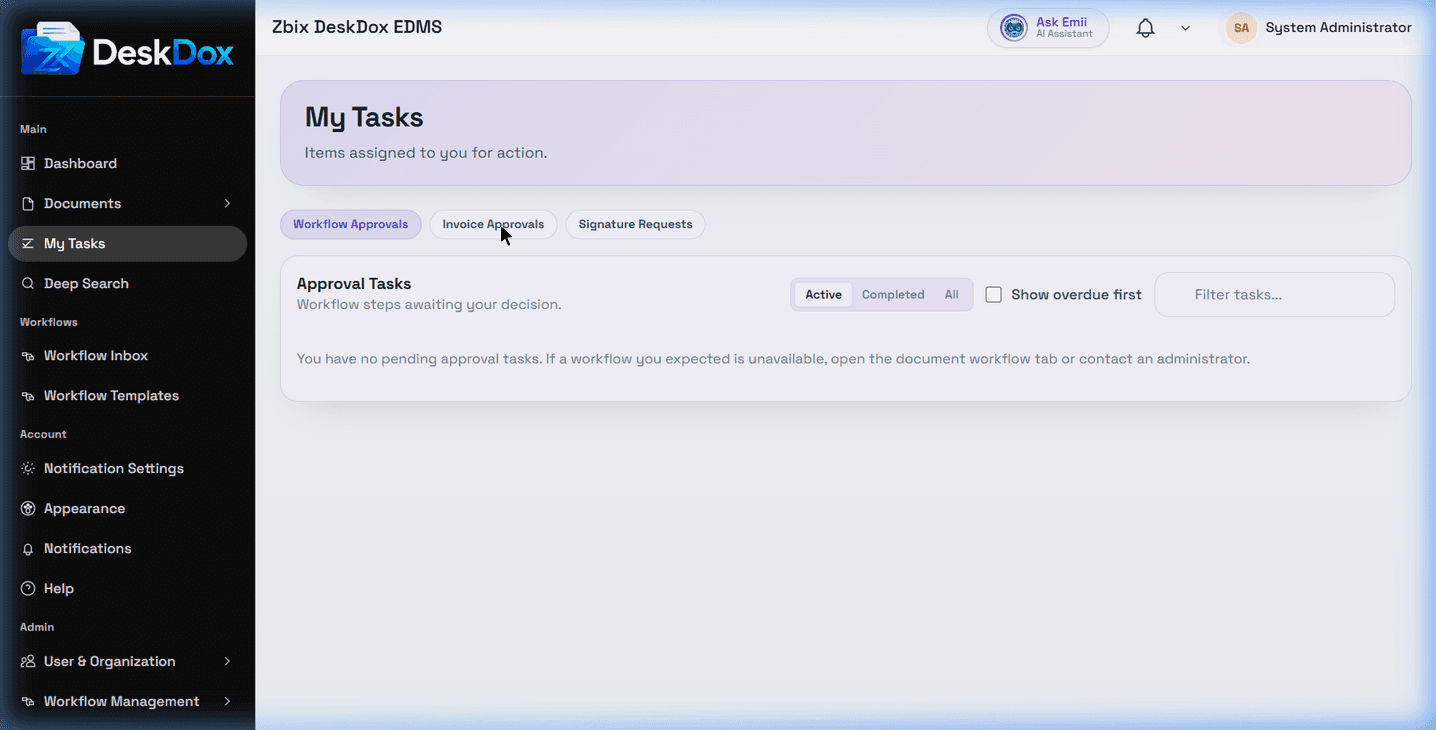Open the System Administrator account menu

(1319, 28)
